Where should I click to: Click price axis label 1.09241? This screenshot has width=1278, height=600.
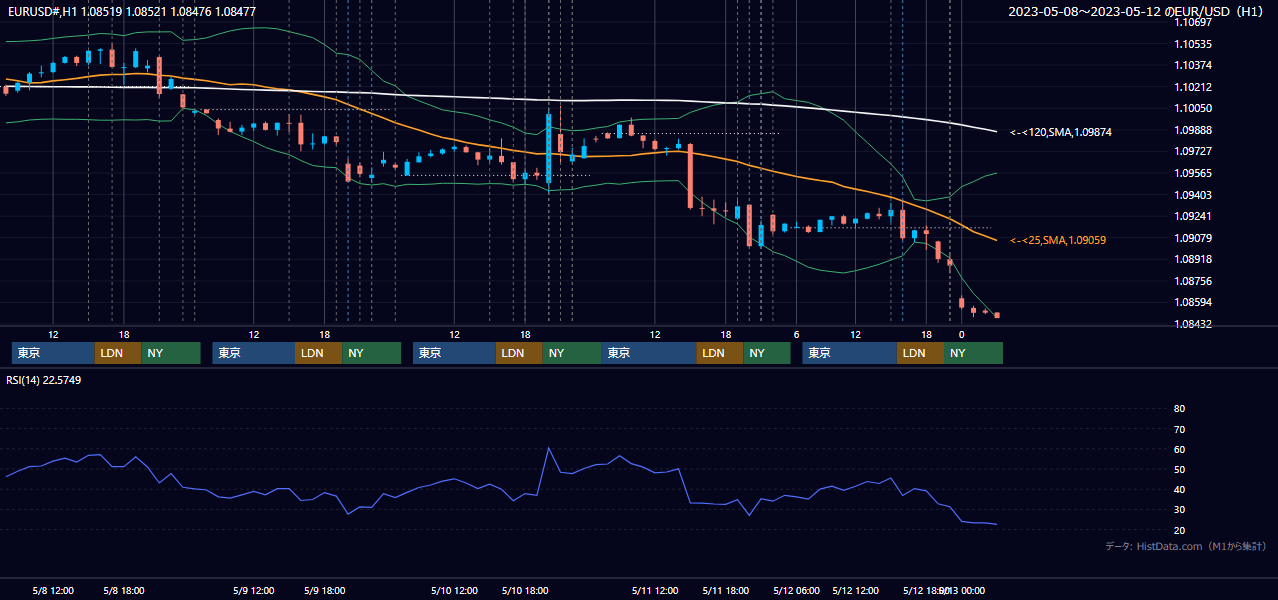click(1193, 216)
